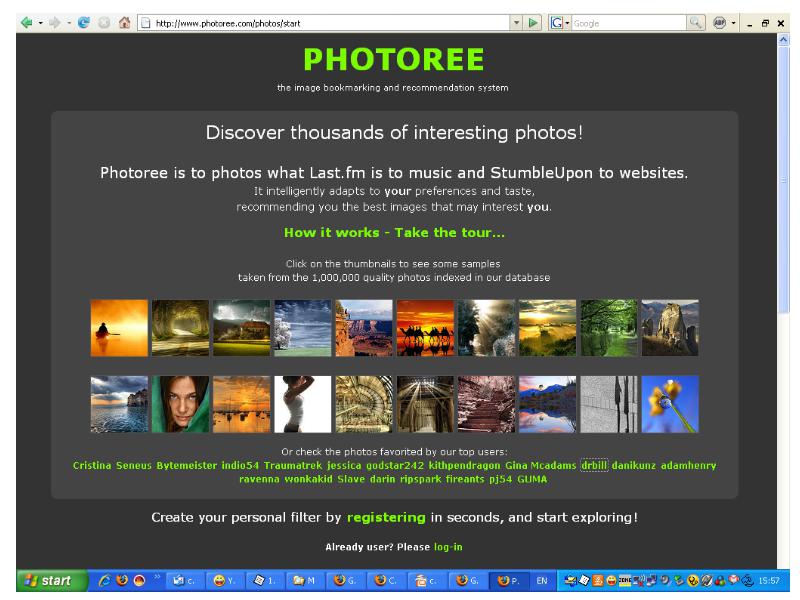Viewport: 800px width, 600px height.
Task: Open the woman in white top thumbnail
Action: (x=303, y=404)
